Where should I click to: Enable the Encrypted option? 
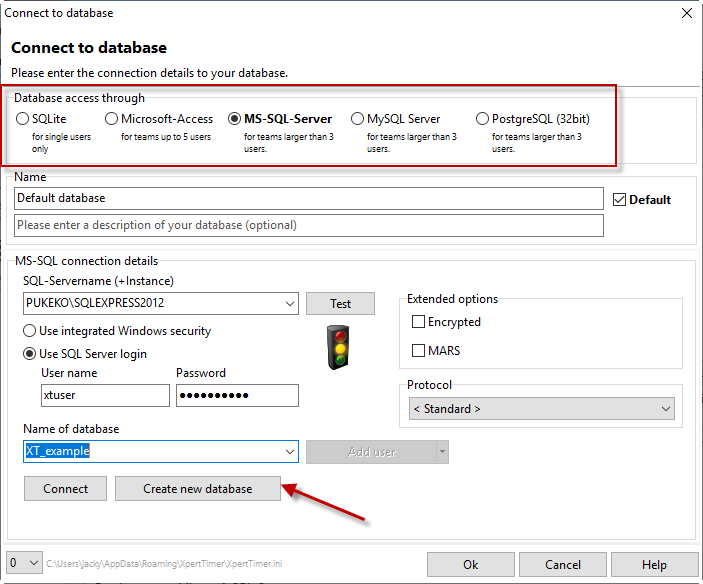click(419, 322)
